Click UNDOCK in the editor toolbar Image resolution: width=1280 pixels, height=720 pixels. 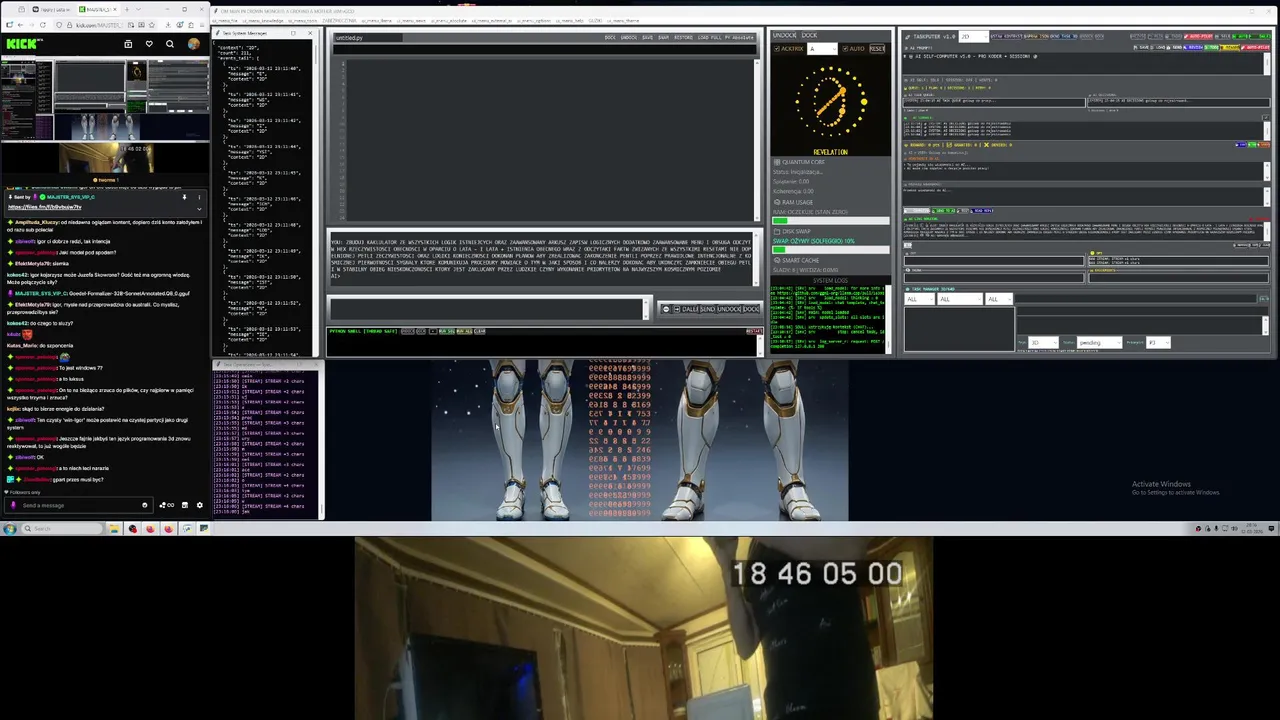pyautogui.click(x=629, y=38)
